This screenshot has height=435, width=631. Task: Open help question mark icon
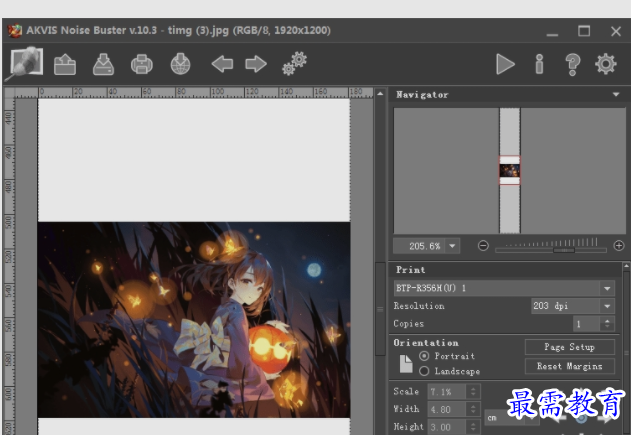[573, 64]
